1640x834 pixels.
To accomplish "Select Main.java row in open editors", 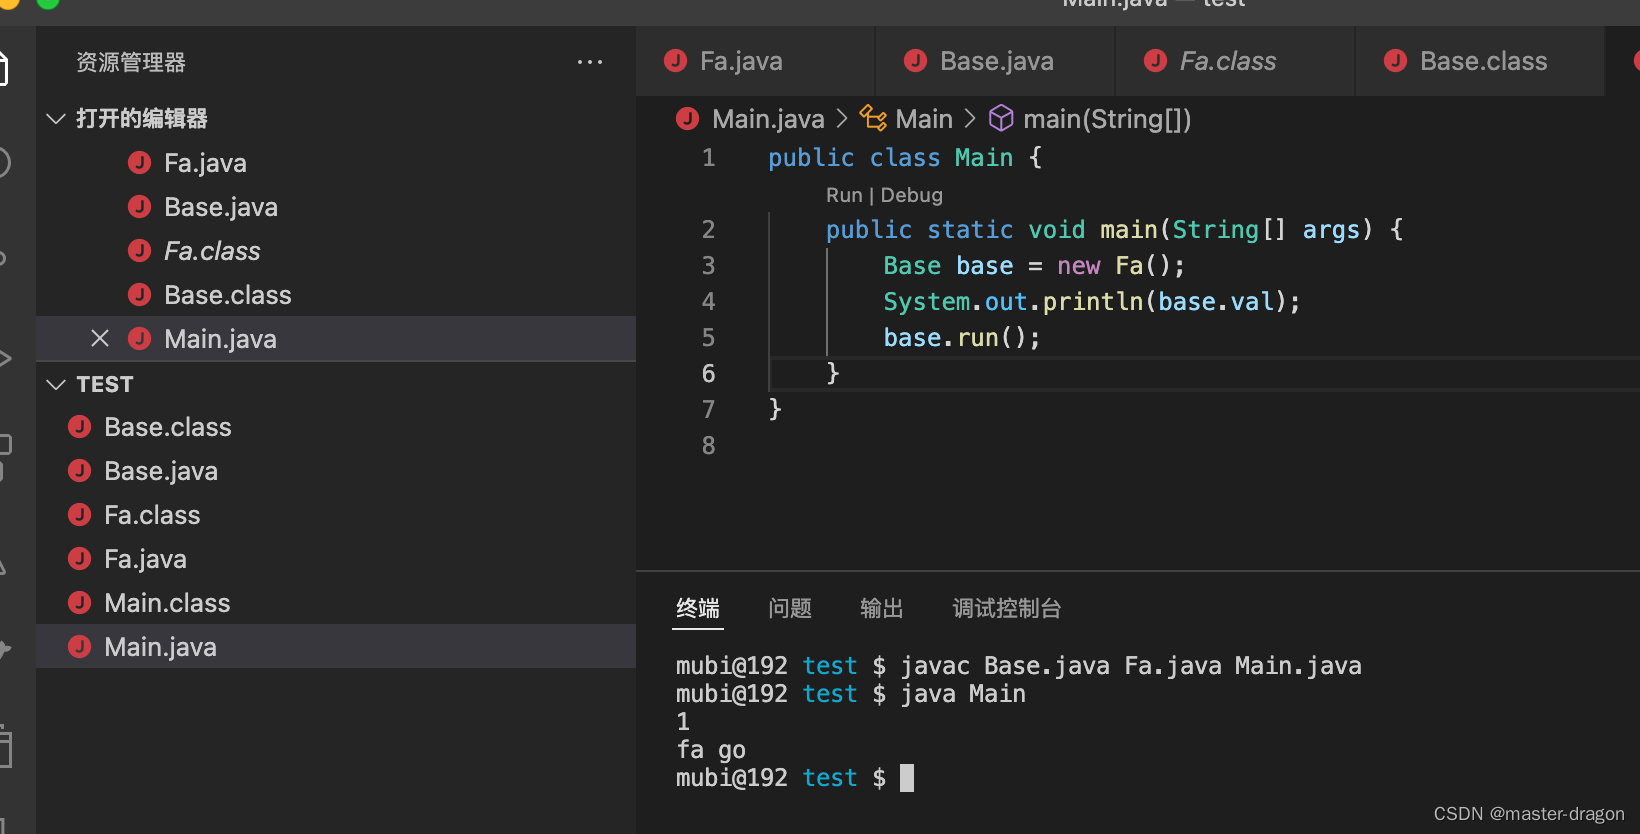I will click(336, 339).
